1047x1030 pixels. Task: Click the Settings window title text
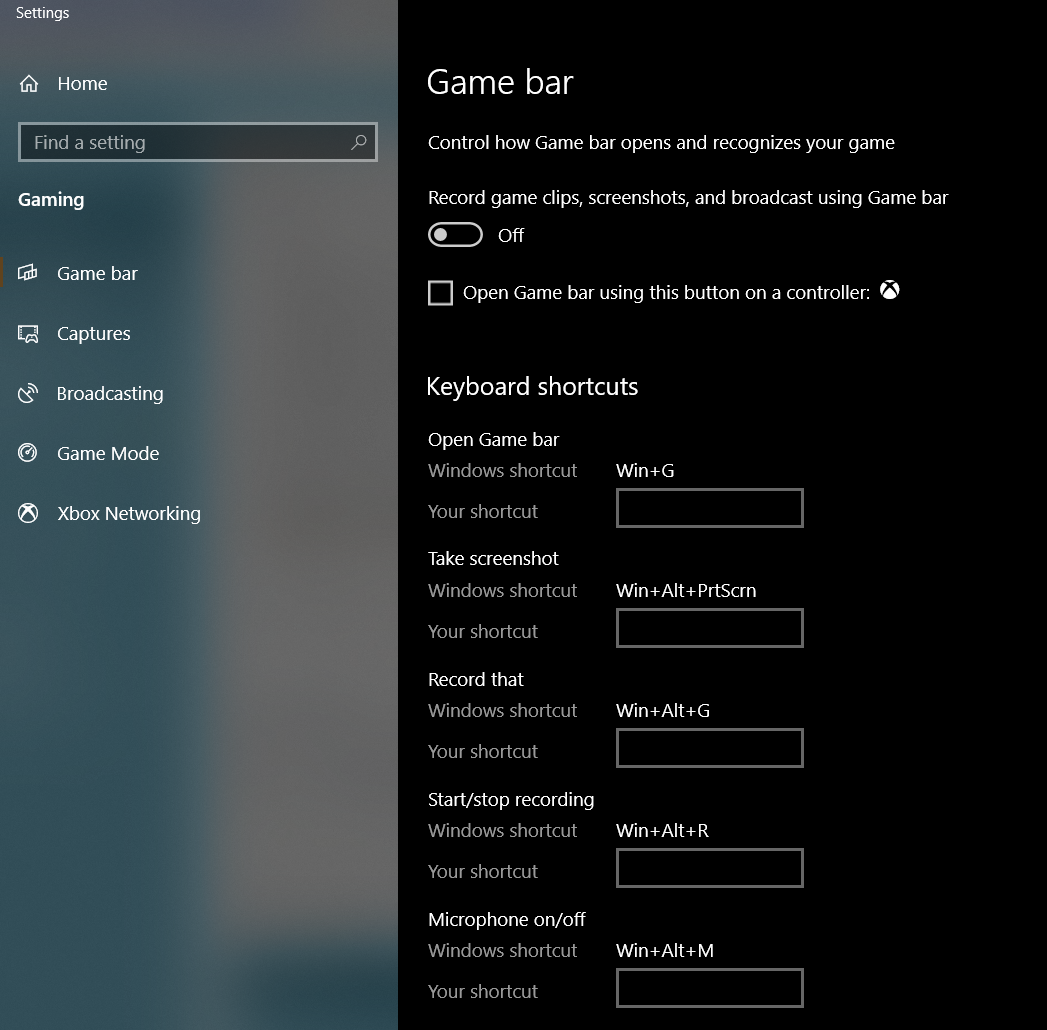point(42,13)
